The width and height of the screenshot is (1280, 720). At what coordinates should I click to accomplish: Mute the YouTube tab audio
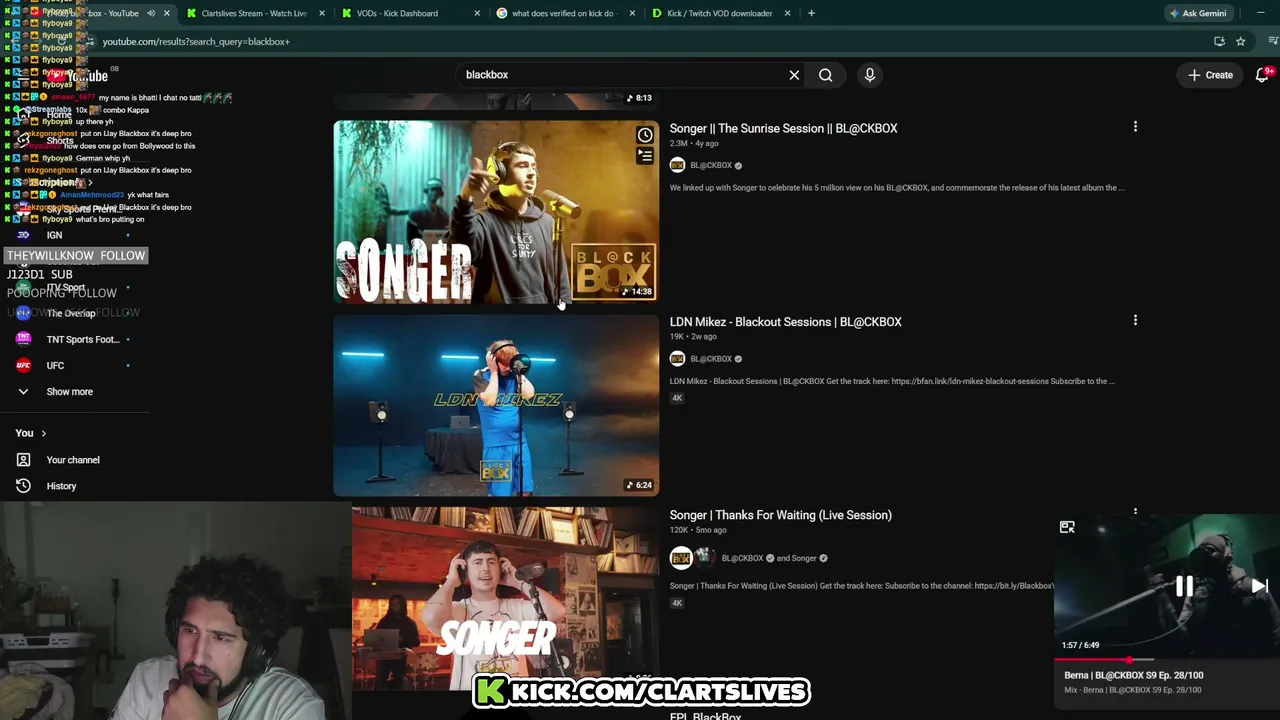coord(151,13)
